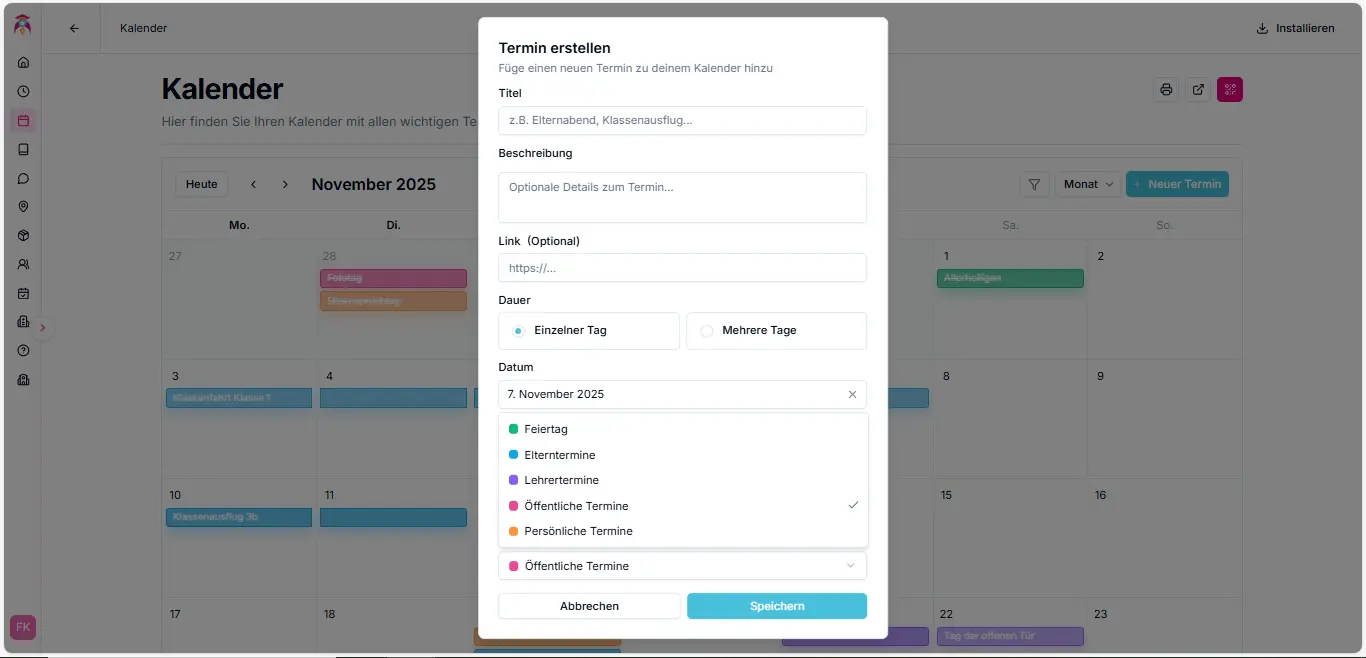Select the Mehrere Tage radio option

coord(707,331)
